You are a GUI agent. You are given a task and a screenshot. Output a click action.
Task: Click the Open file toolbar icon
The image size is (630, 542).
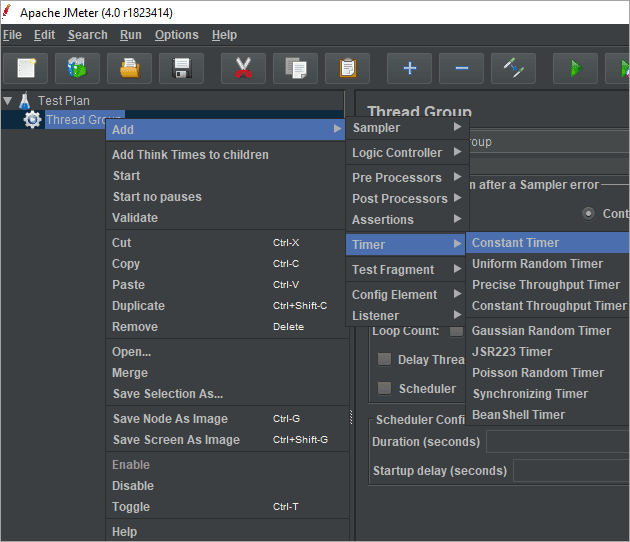click(x=129, y=68)
